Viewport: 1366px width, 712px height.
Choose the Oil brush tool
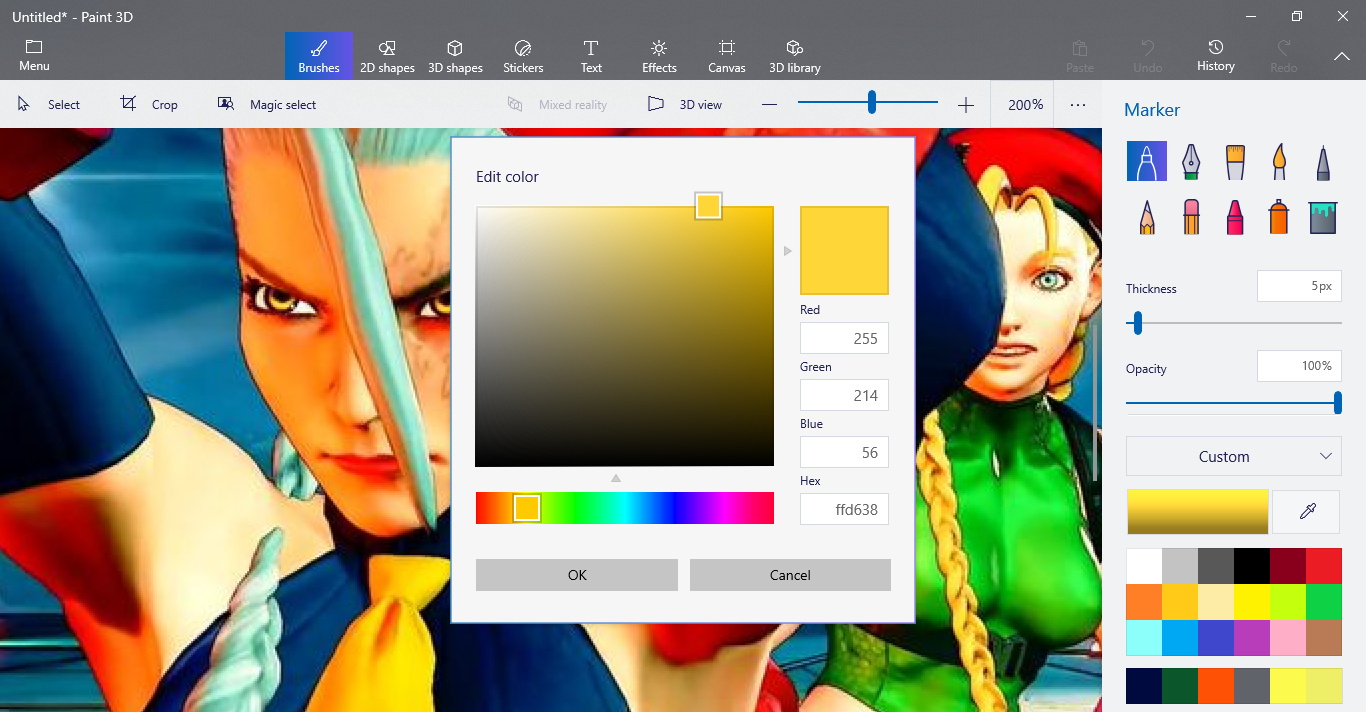1235,161
